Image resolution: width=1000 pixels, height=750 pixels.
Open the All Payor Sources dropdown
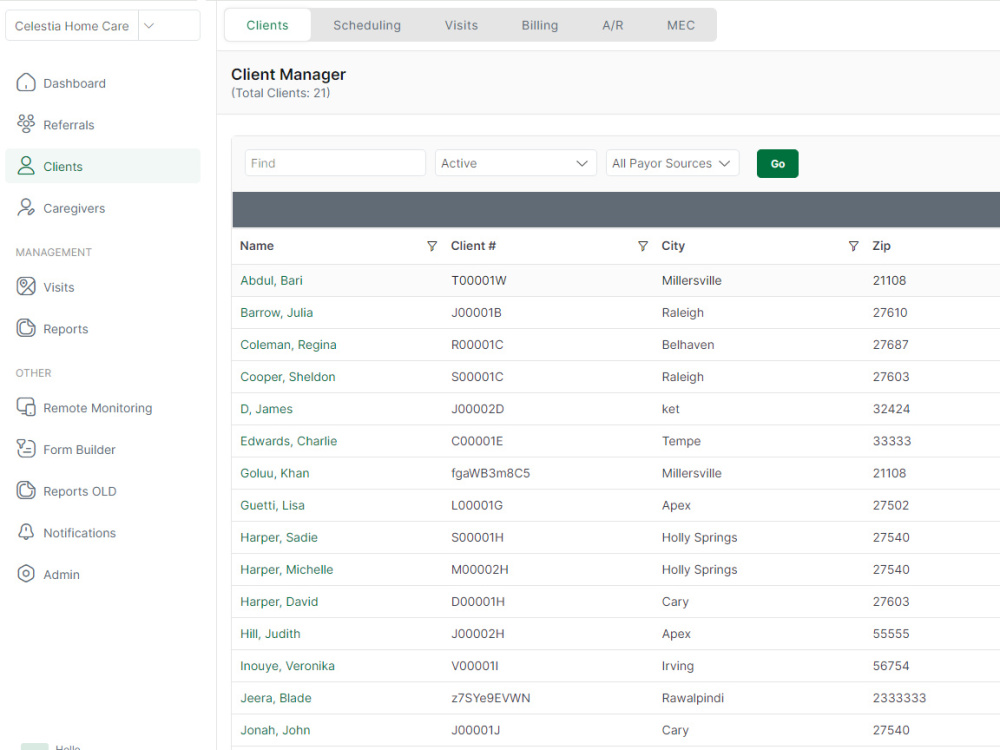(672, 163)
